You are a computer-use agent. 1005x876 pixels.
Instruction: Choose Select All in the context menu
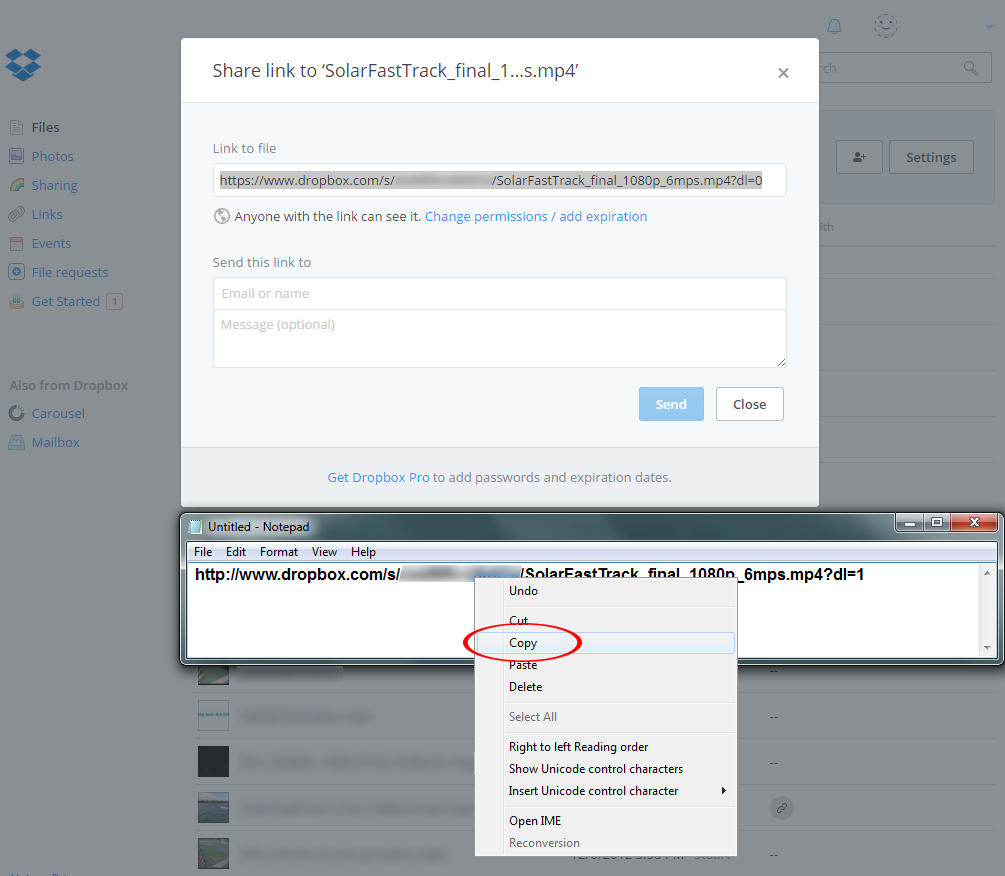coord(606,716)
